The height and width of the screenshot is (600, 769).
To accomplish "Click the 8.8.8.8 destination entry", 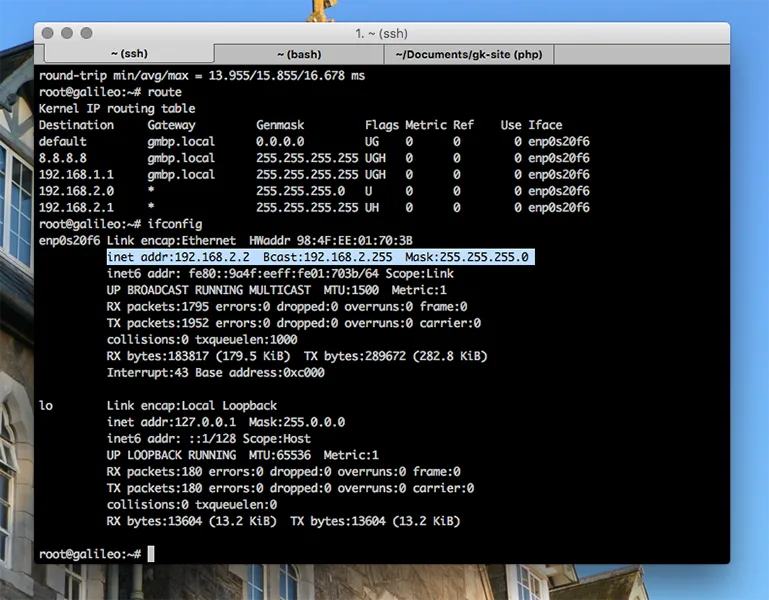I will coord(63,158).
